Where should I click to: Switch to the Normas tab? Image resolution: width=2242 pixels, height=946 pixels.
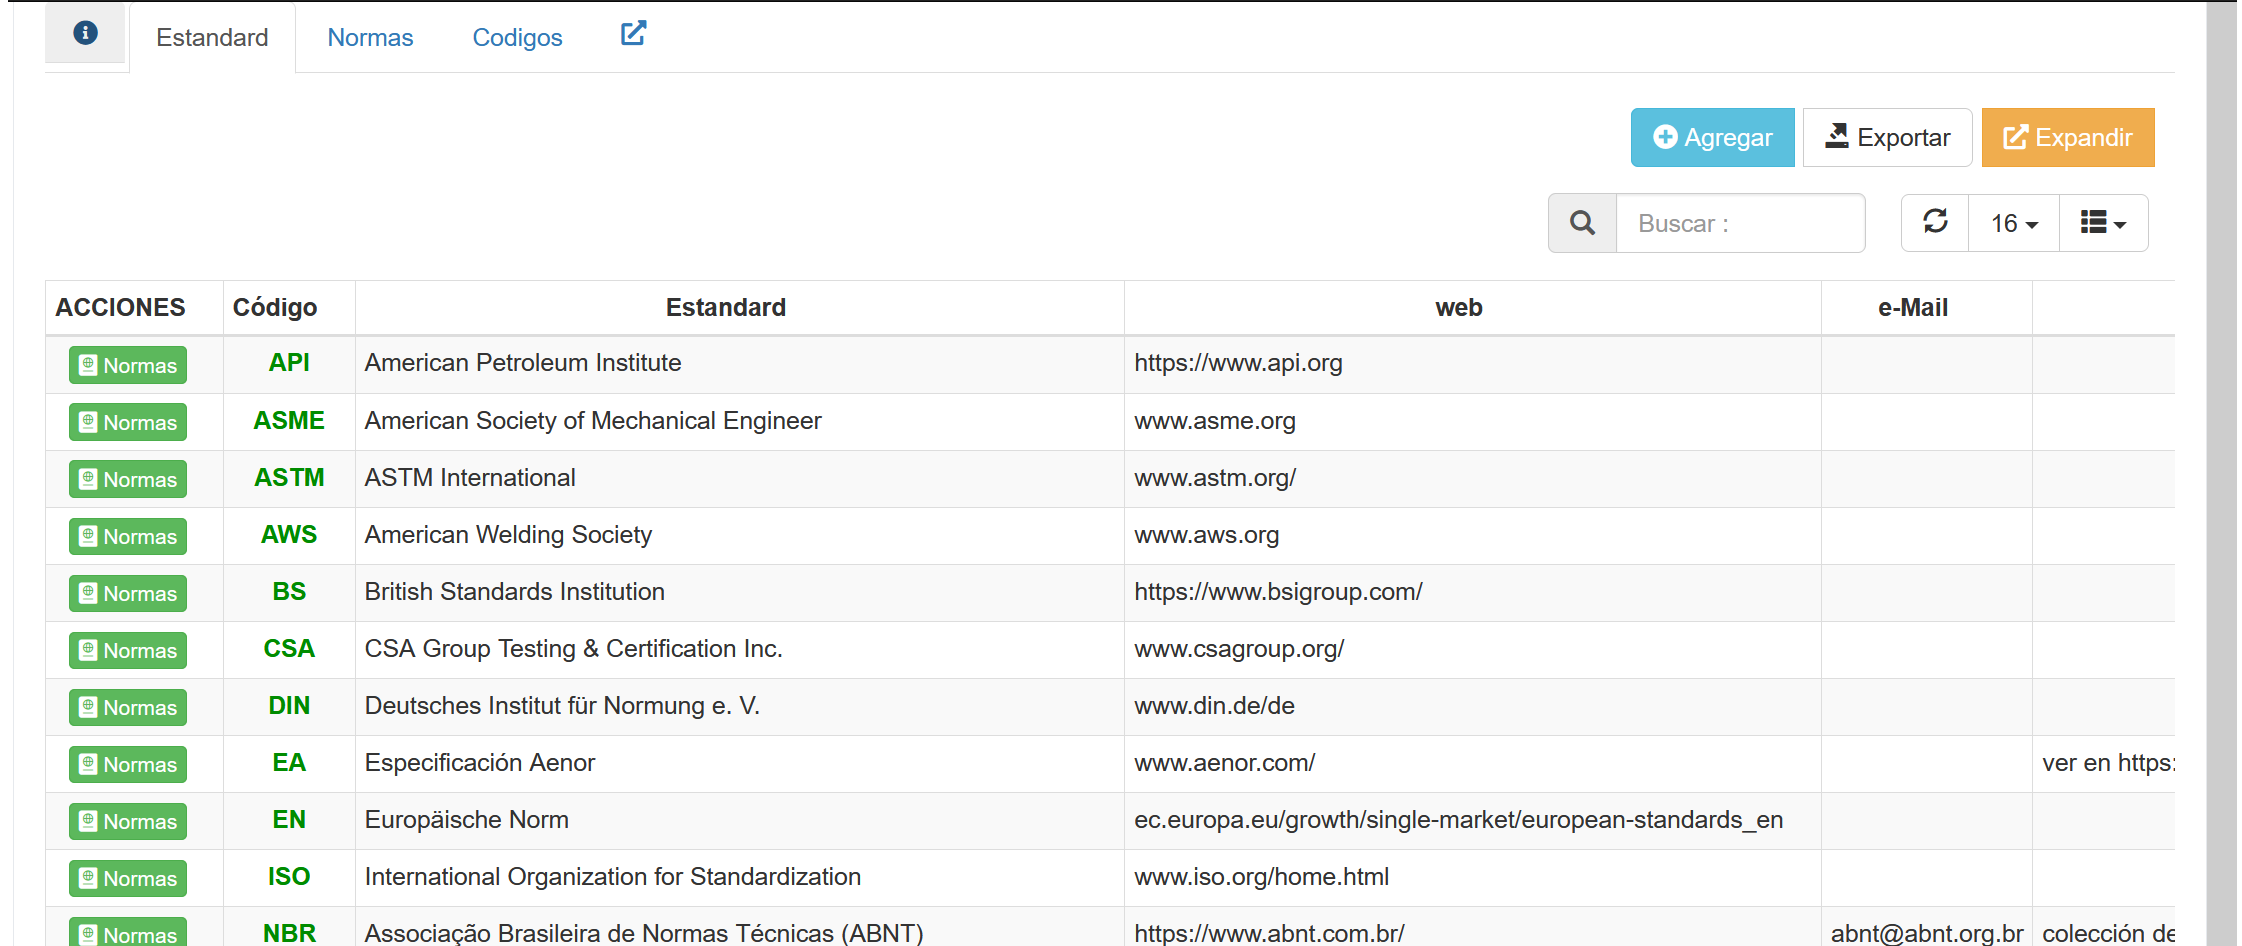(370, 38)
